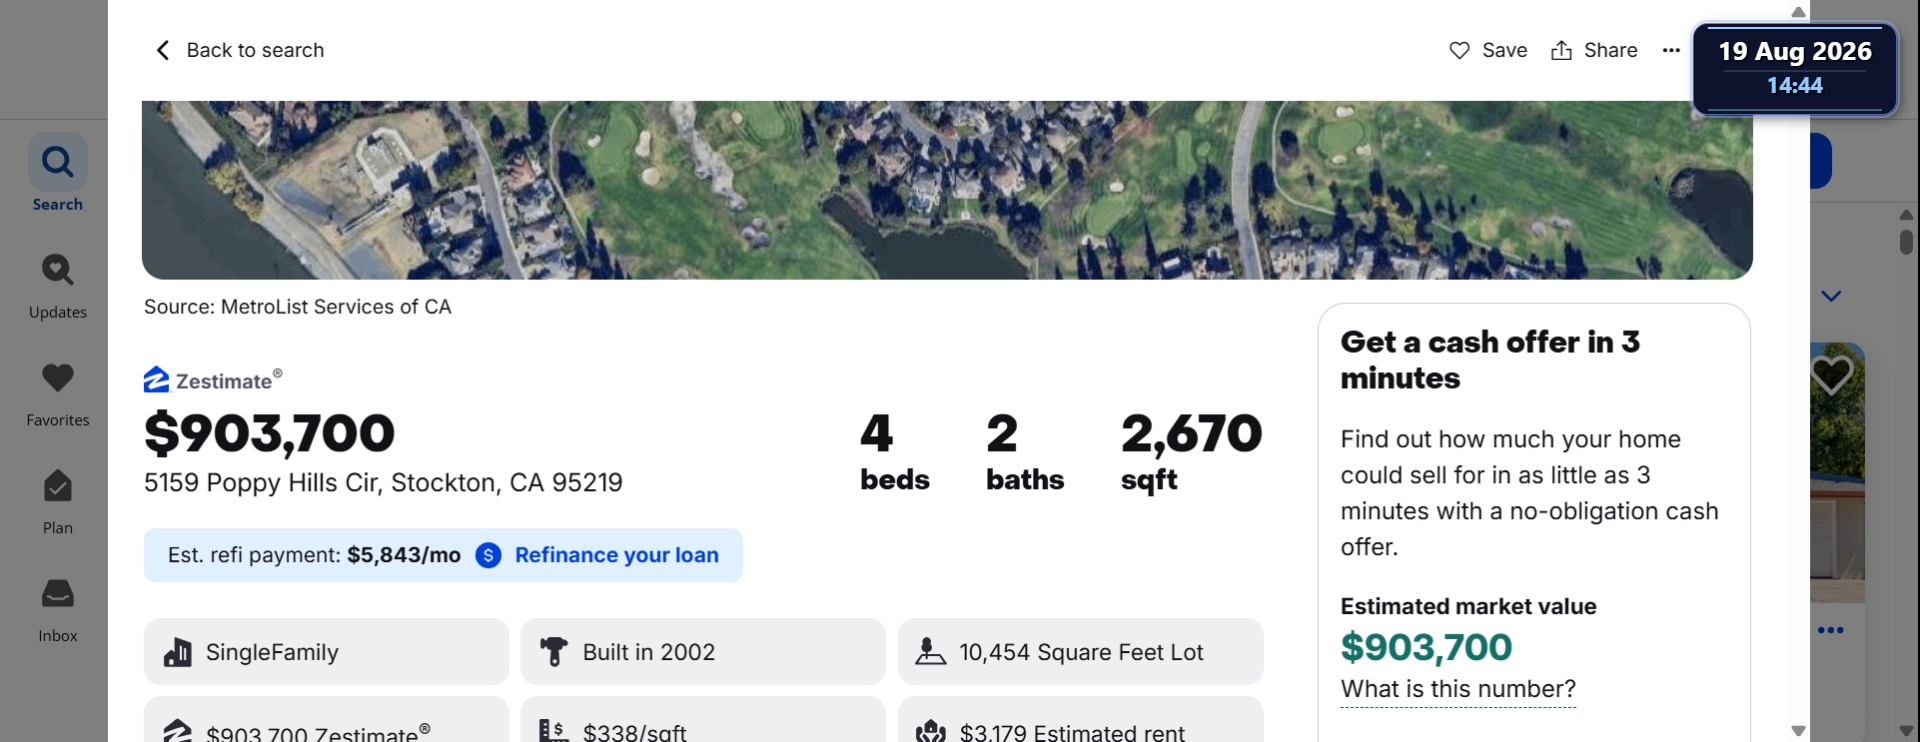Click the 10,454 Square Feet Lot chip

tap(1081, 652)
